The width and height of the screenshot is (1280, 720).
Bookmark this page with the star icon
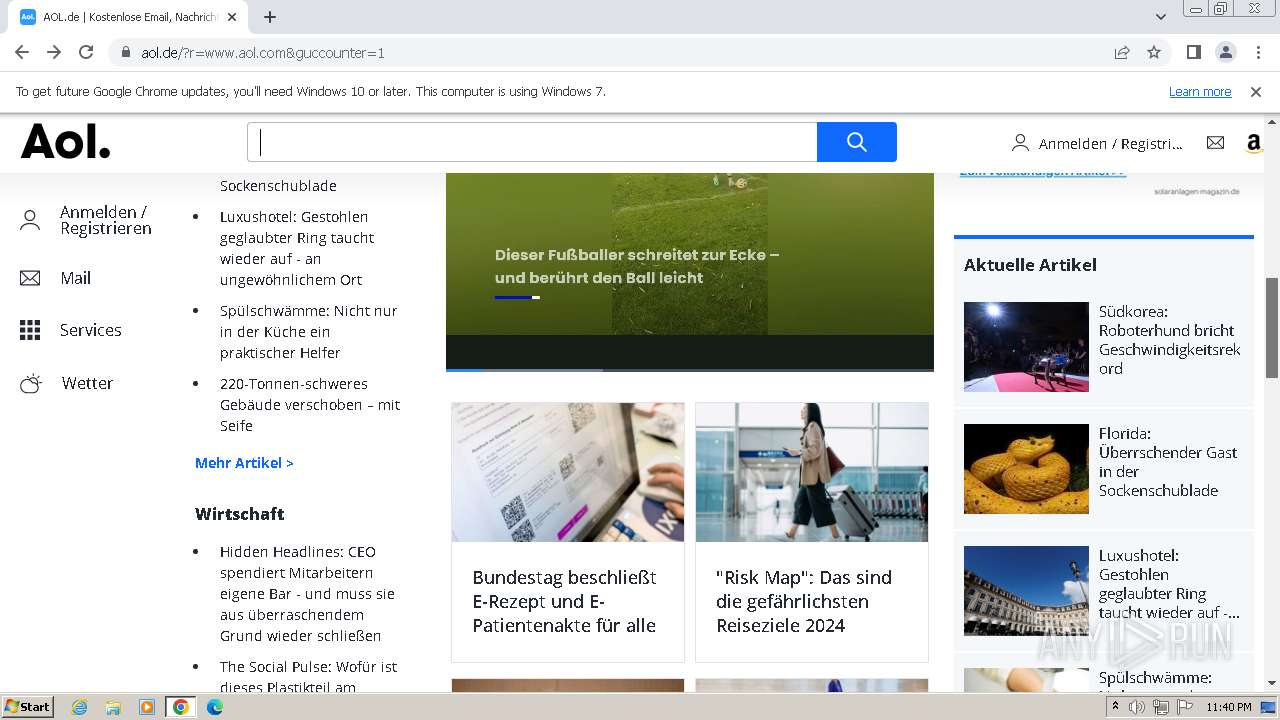1154,52
